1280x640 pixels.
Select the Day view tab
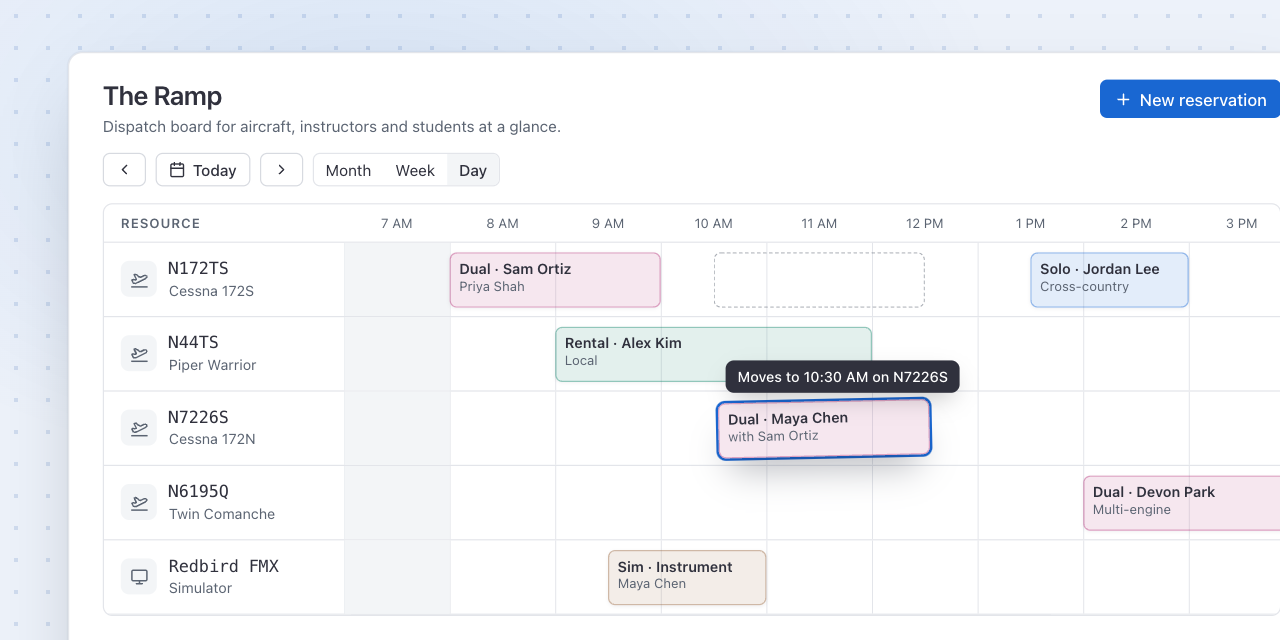pyautogui.click(x=473, y=170)
